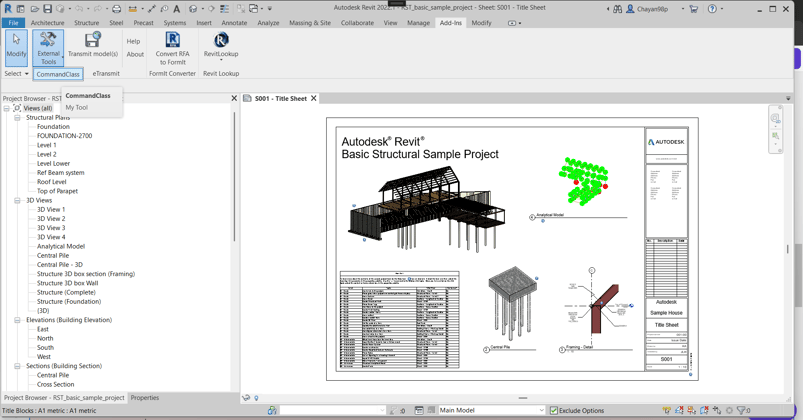
Task: Open the North elevation view
Action: pos(45,339)
